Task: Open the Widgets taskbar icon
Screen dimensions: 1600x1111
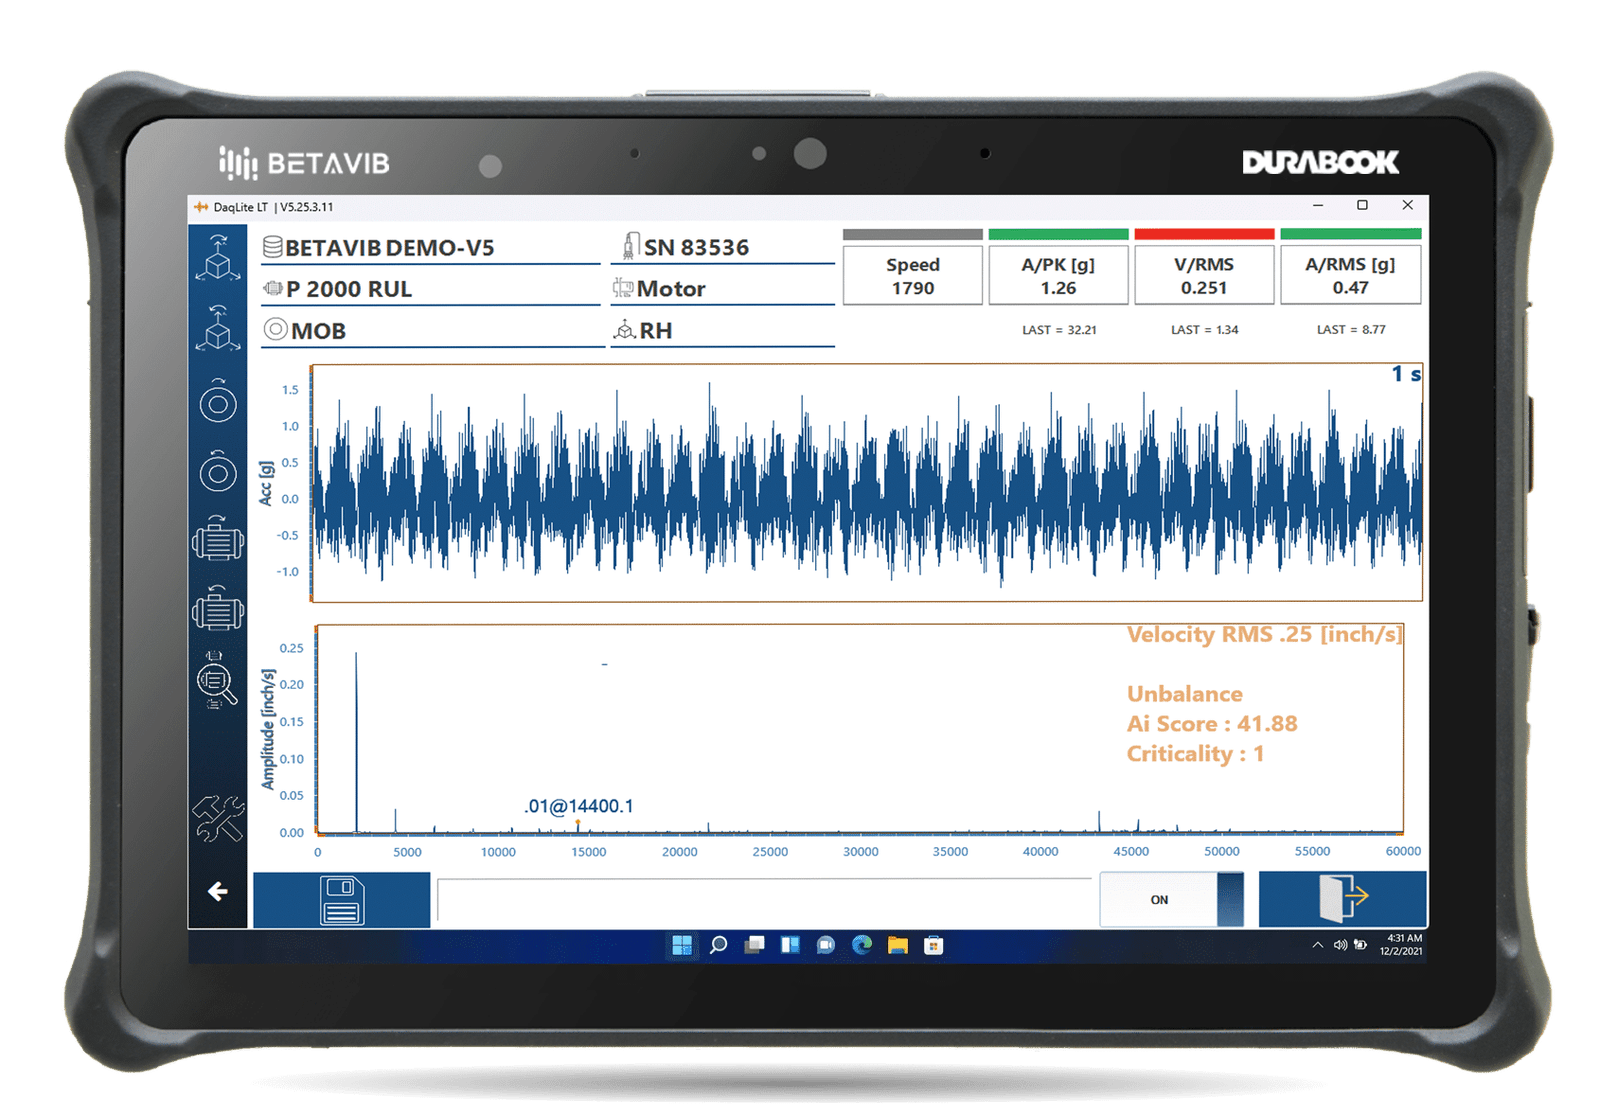Action: tap(790, 945)
